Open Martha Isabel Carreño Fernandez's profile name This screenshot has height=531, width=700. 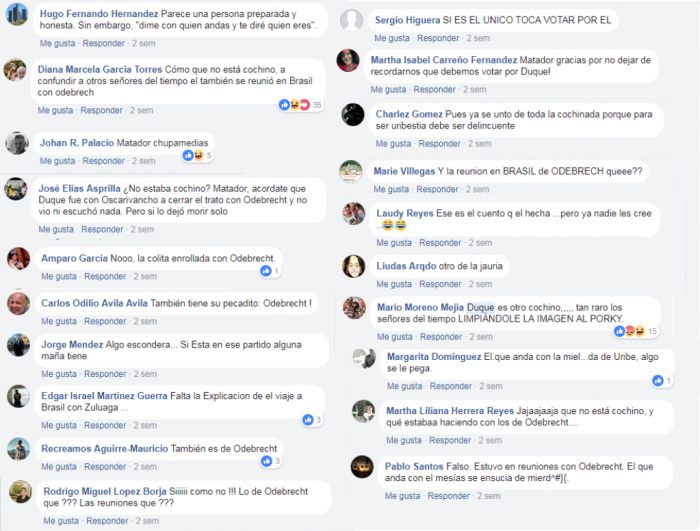(x=443, y=60)
